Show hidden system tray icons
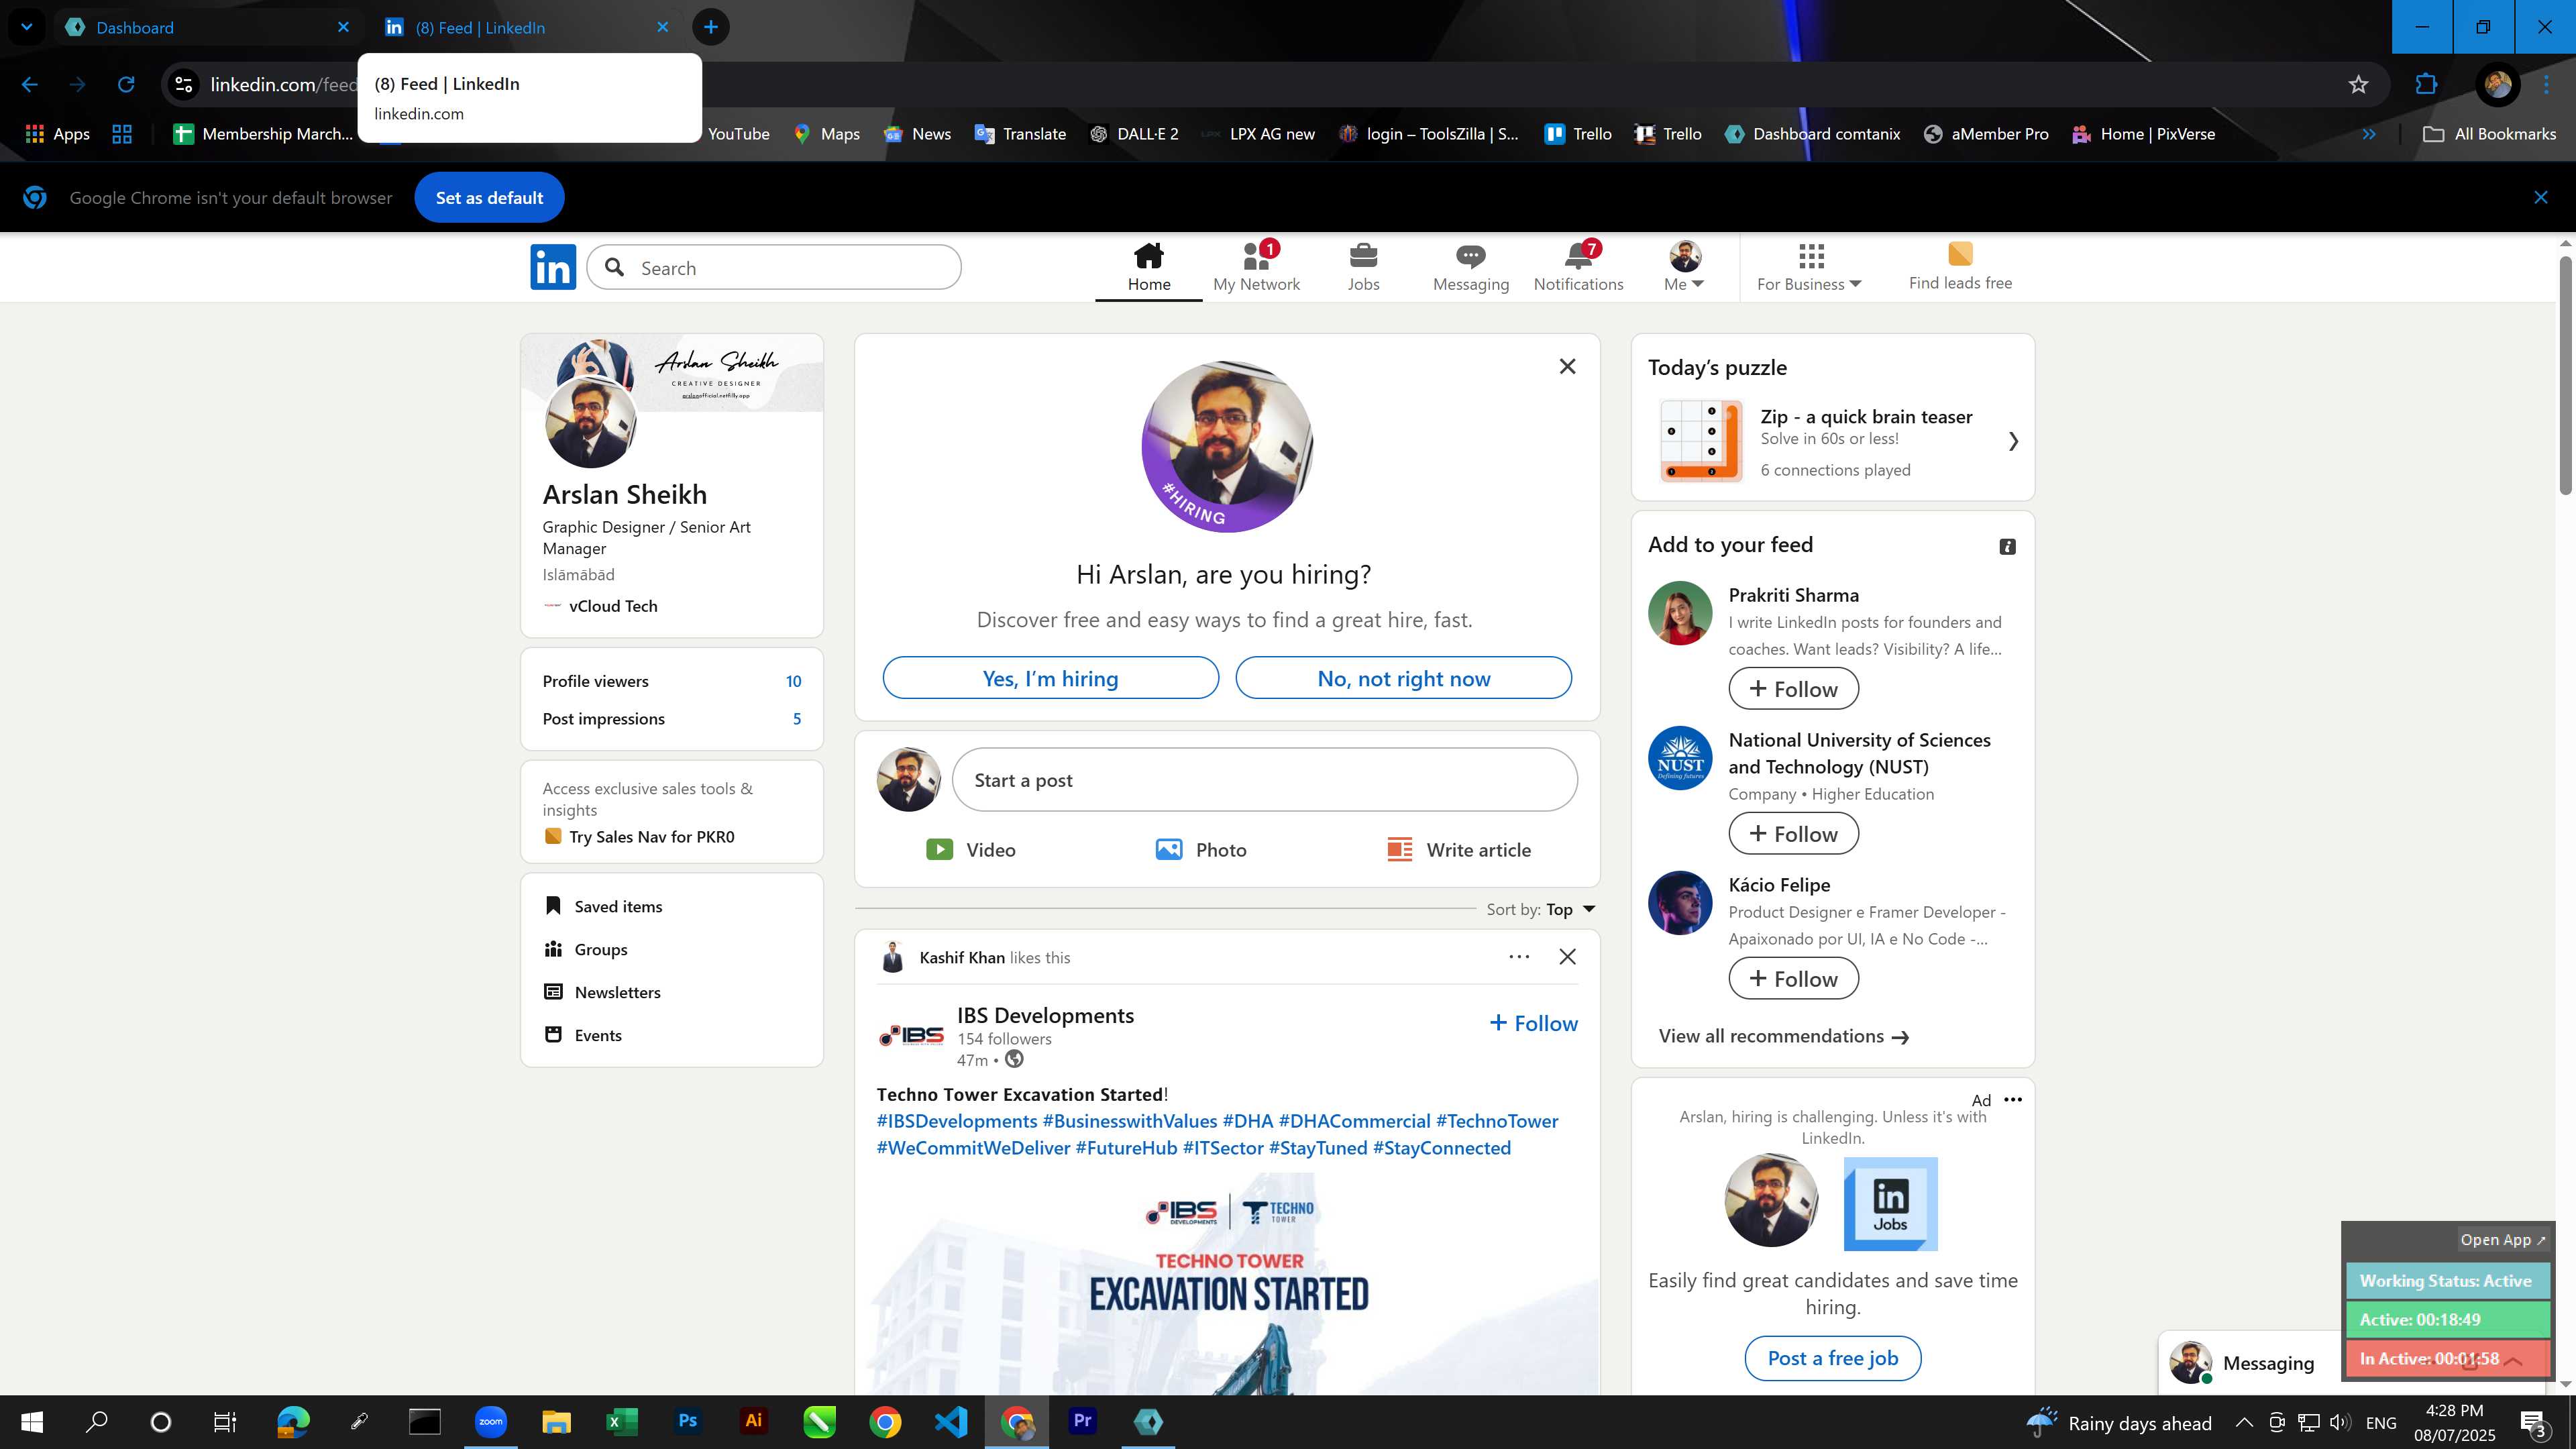 (2243, 1422)
